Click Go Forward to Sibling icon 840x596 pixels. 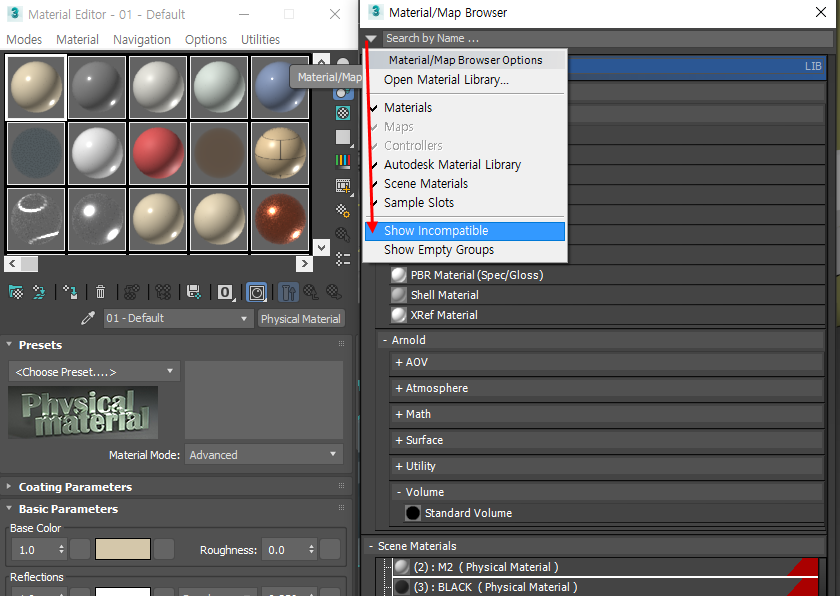point(334,292)
